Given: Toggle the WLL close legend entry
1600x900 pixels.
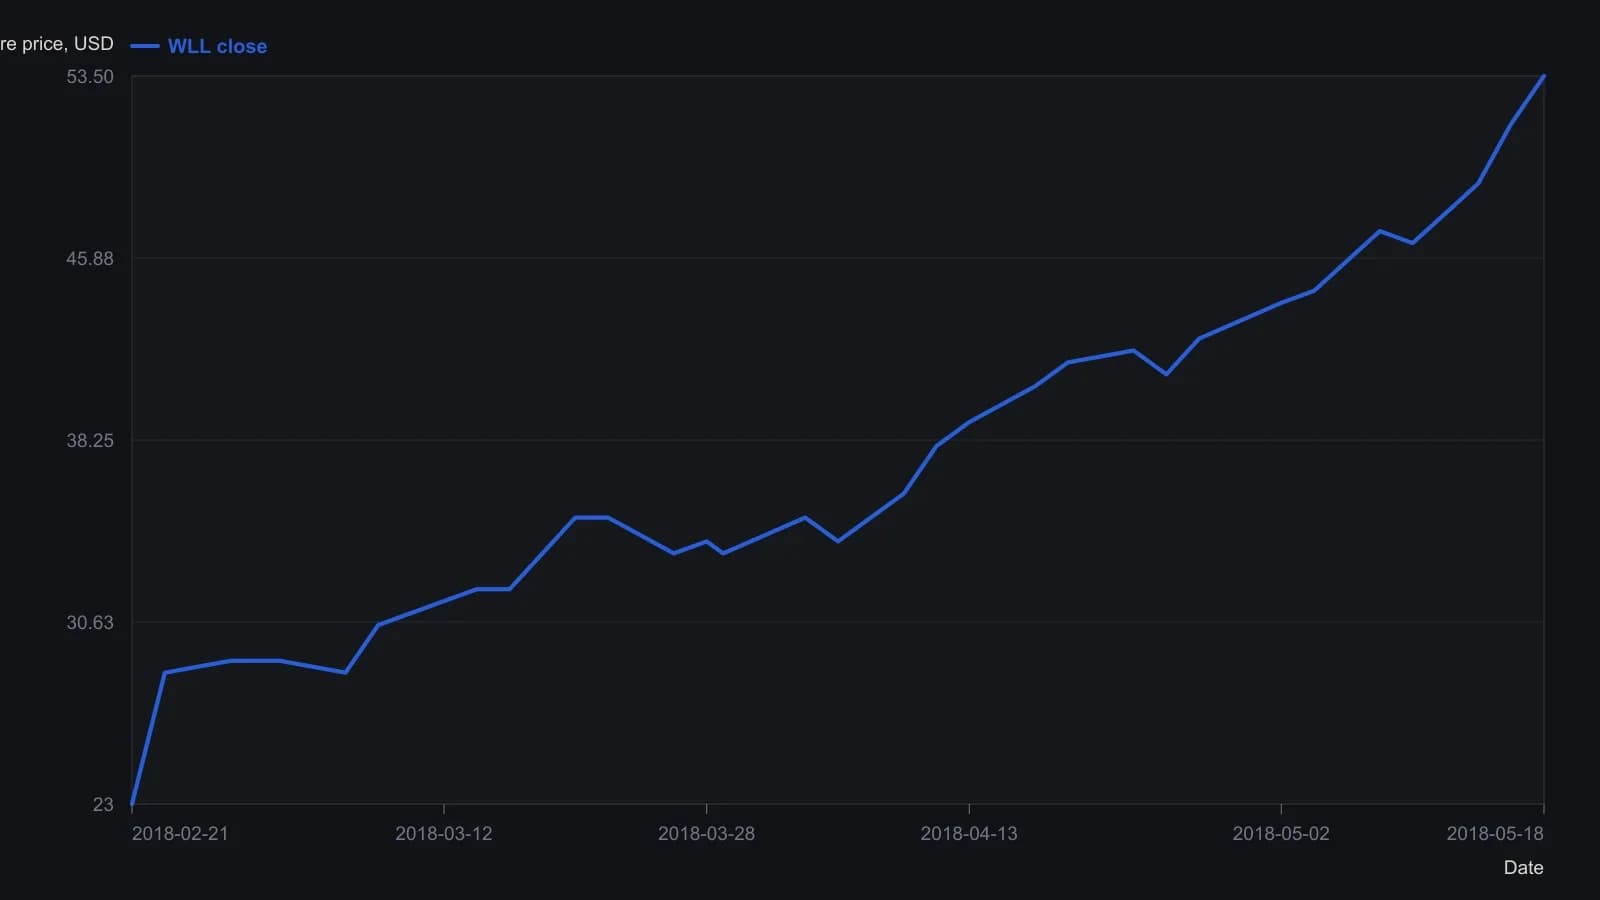Looking at the screenshot, I should tap(199, 46).
